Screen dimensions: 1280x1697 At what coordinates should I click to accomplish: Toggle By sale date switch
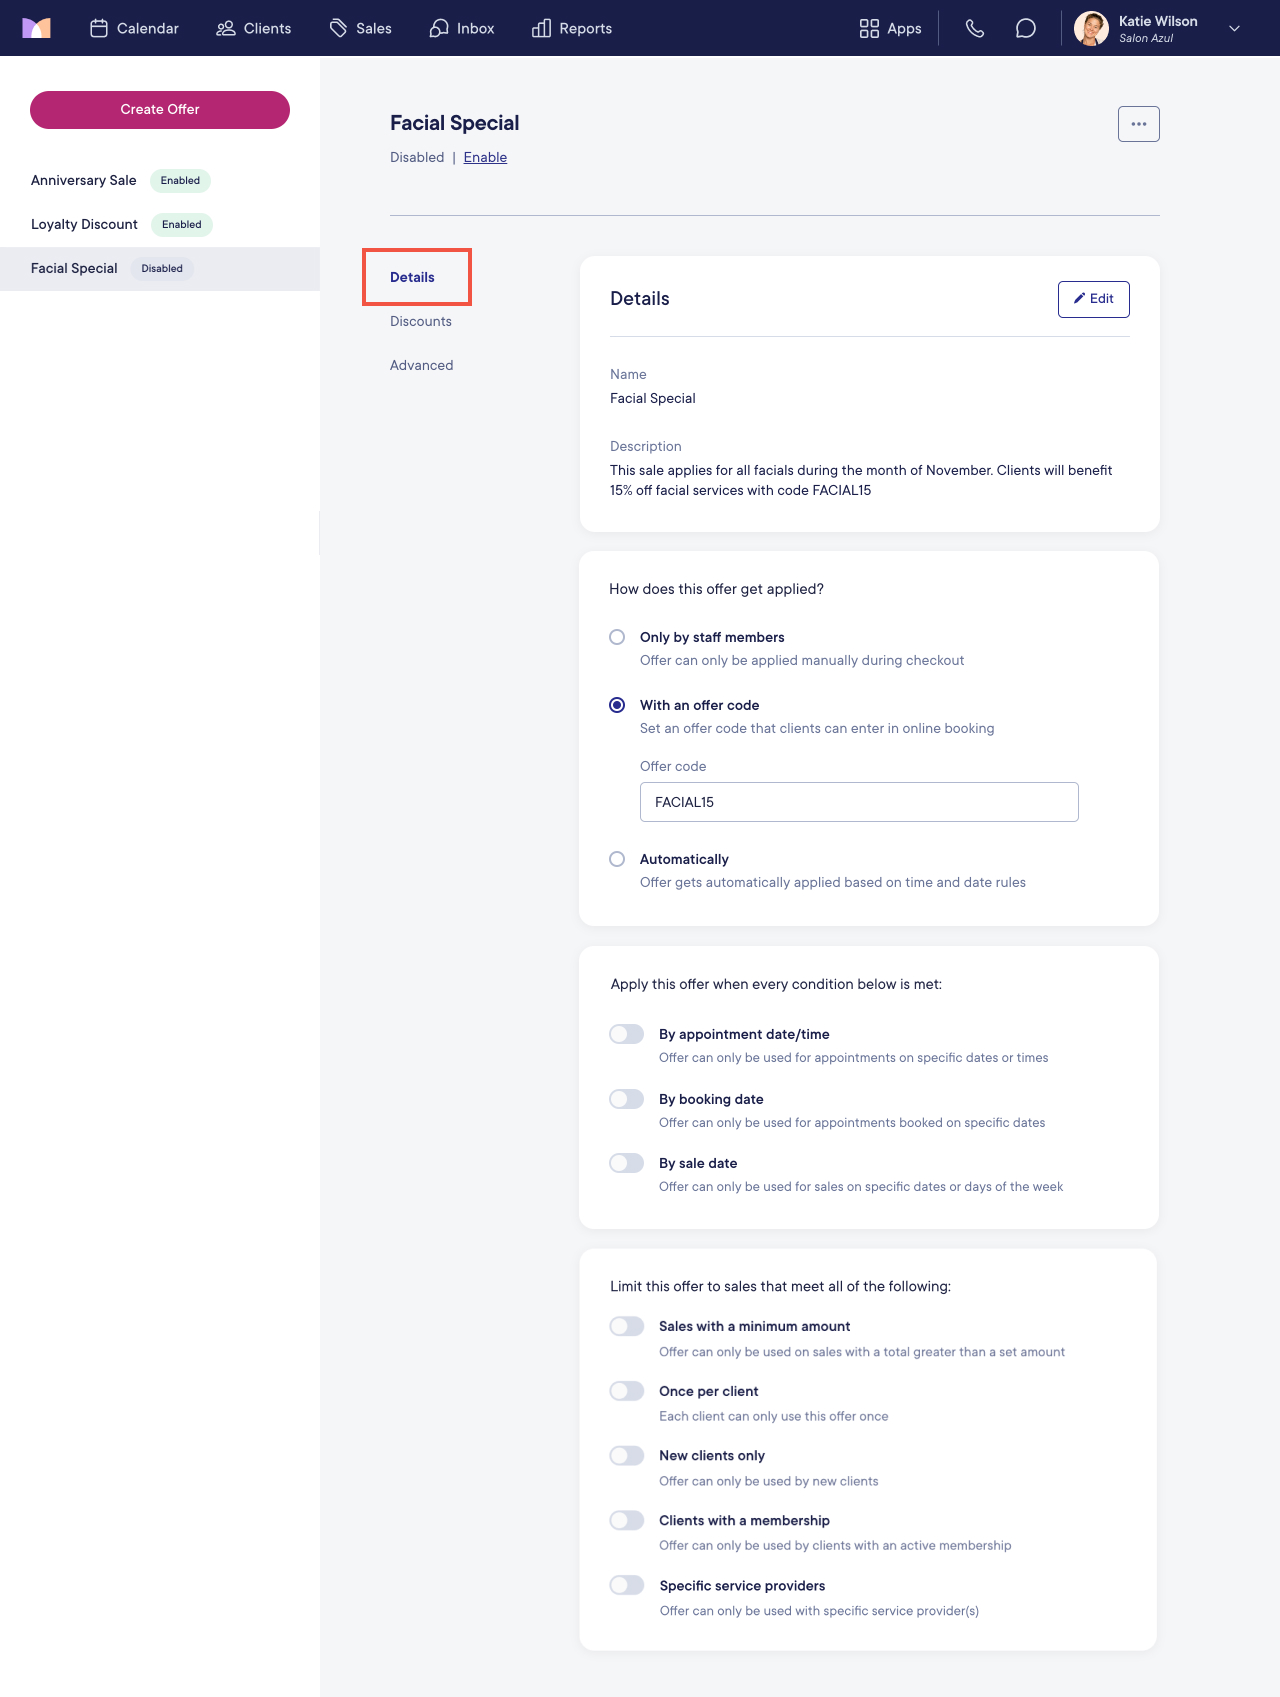click(627, 1163)
